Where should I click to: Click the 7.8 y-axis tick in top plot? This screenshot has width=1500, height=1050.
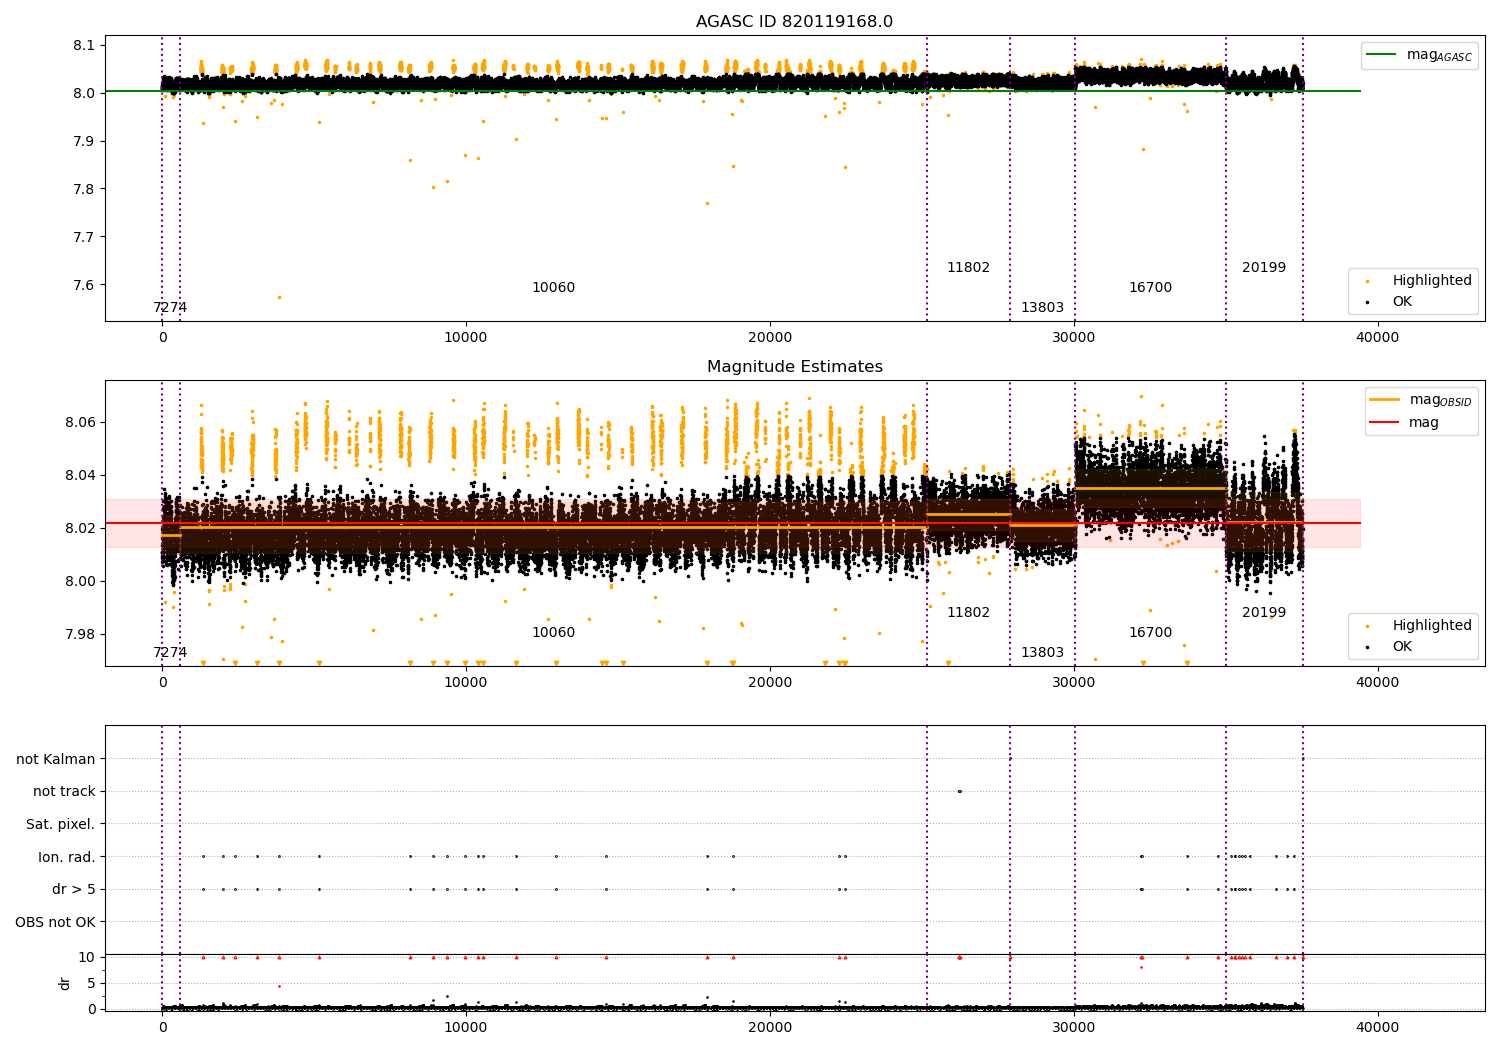pyautogui.click(x=84, y=189)
